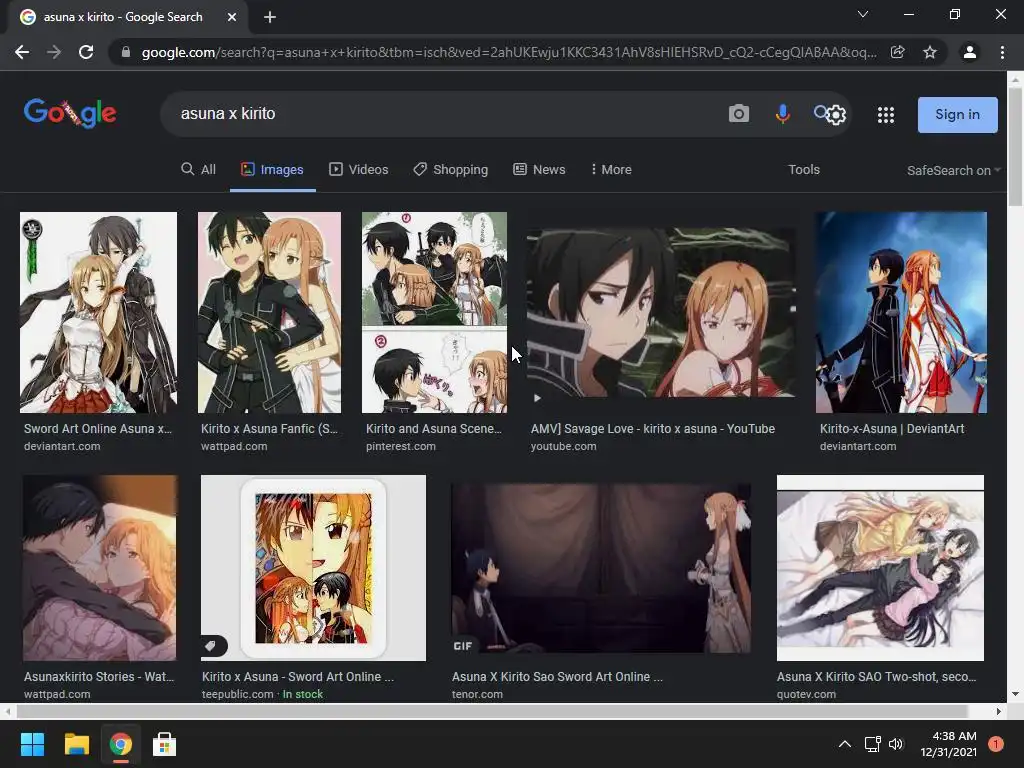
Task: Open SafeSearch on dropdown
Action: (953, 170)
